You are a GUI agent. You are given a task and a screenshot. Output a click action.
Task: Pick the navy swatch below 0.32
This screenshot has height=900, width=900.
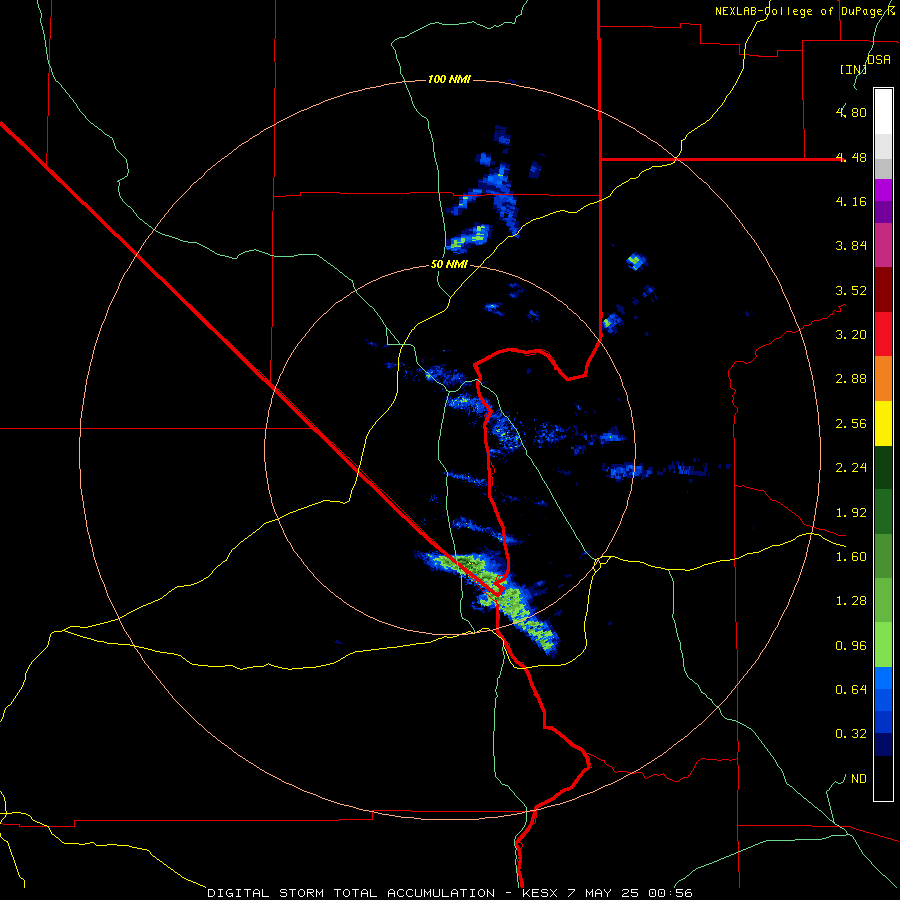point(883,744)
